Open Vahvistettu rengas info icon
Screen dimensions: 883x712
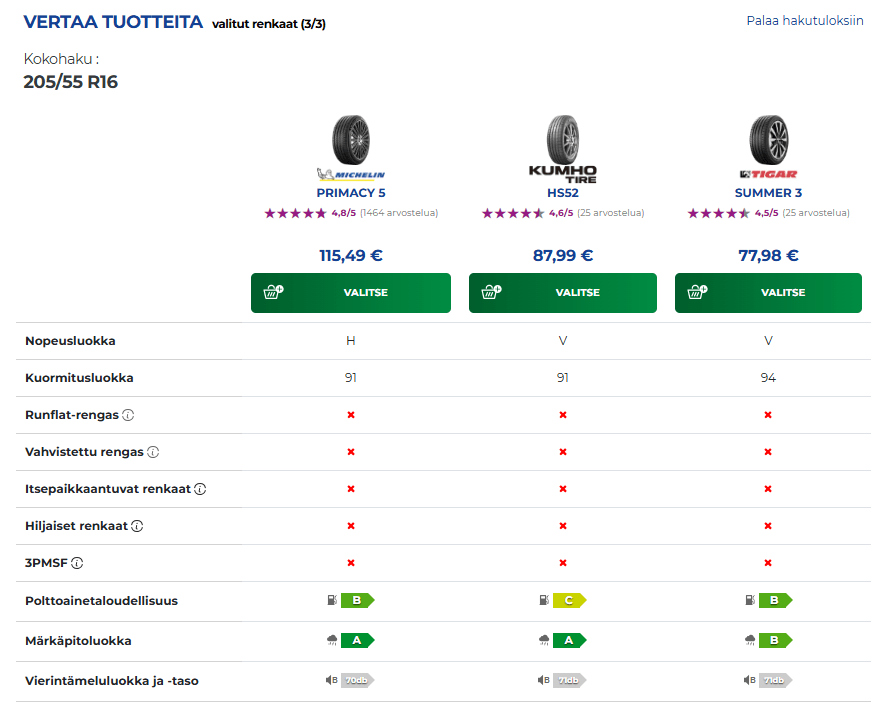tap(153, 452)
